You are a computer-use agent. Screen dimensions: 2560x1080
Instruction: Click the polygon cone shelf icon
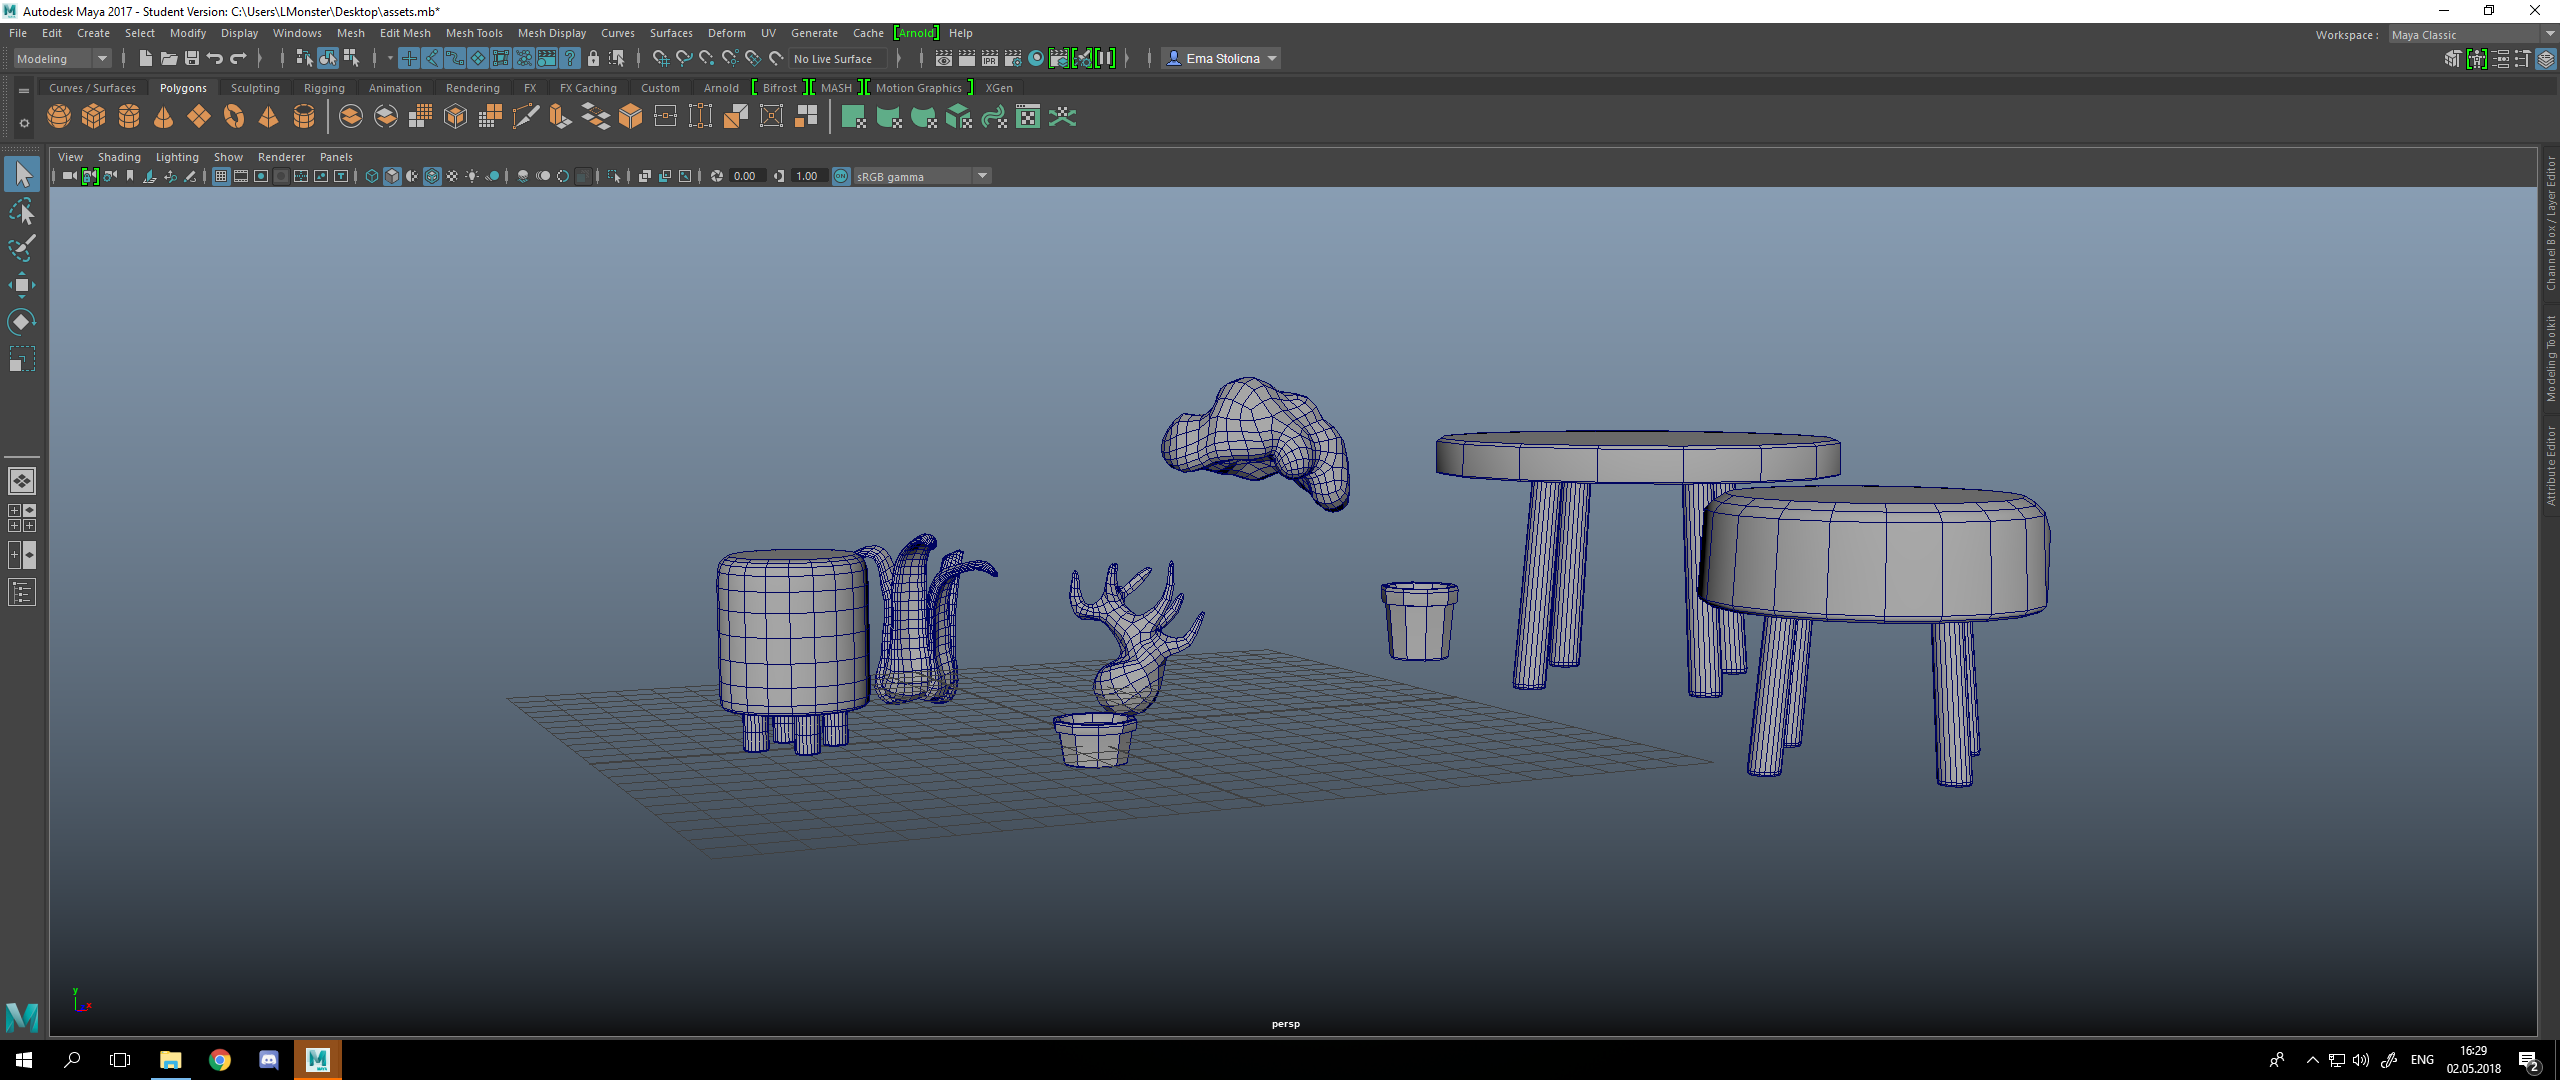point(164,117)
